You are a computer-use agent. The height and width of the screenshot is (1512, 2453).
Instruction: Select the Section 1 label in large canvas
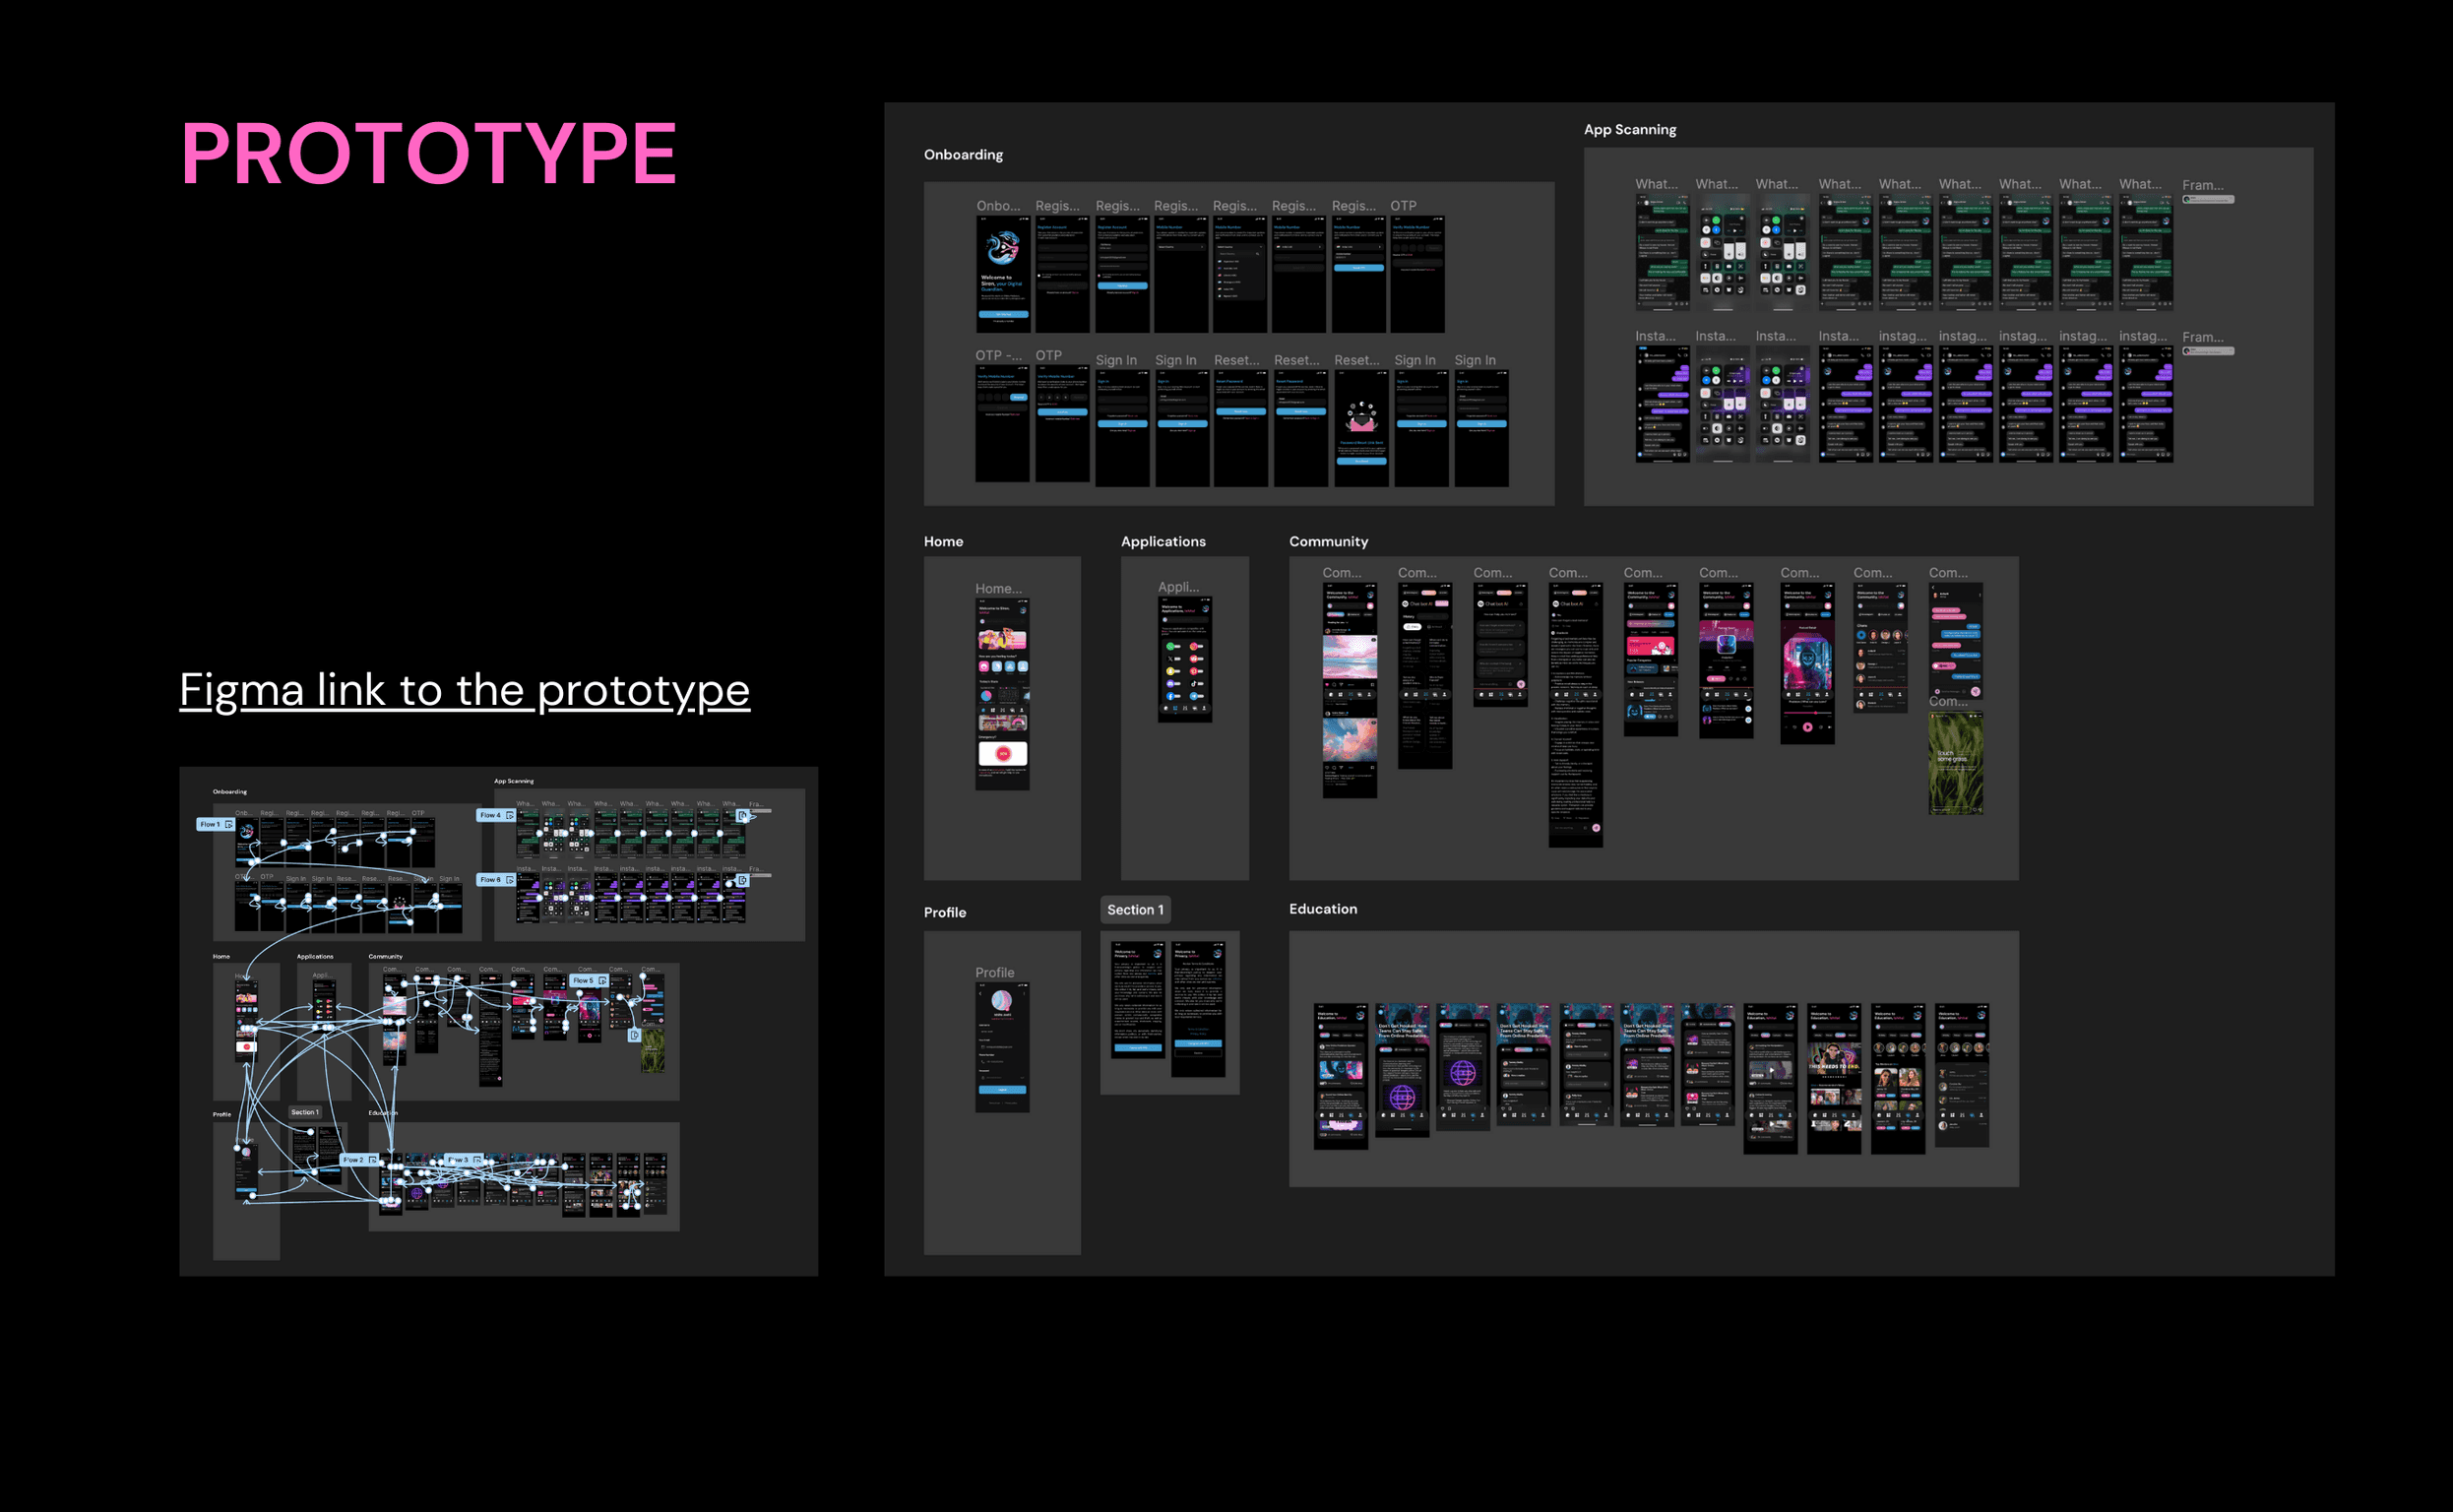coord(1135,910)
